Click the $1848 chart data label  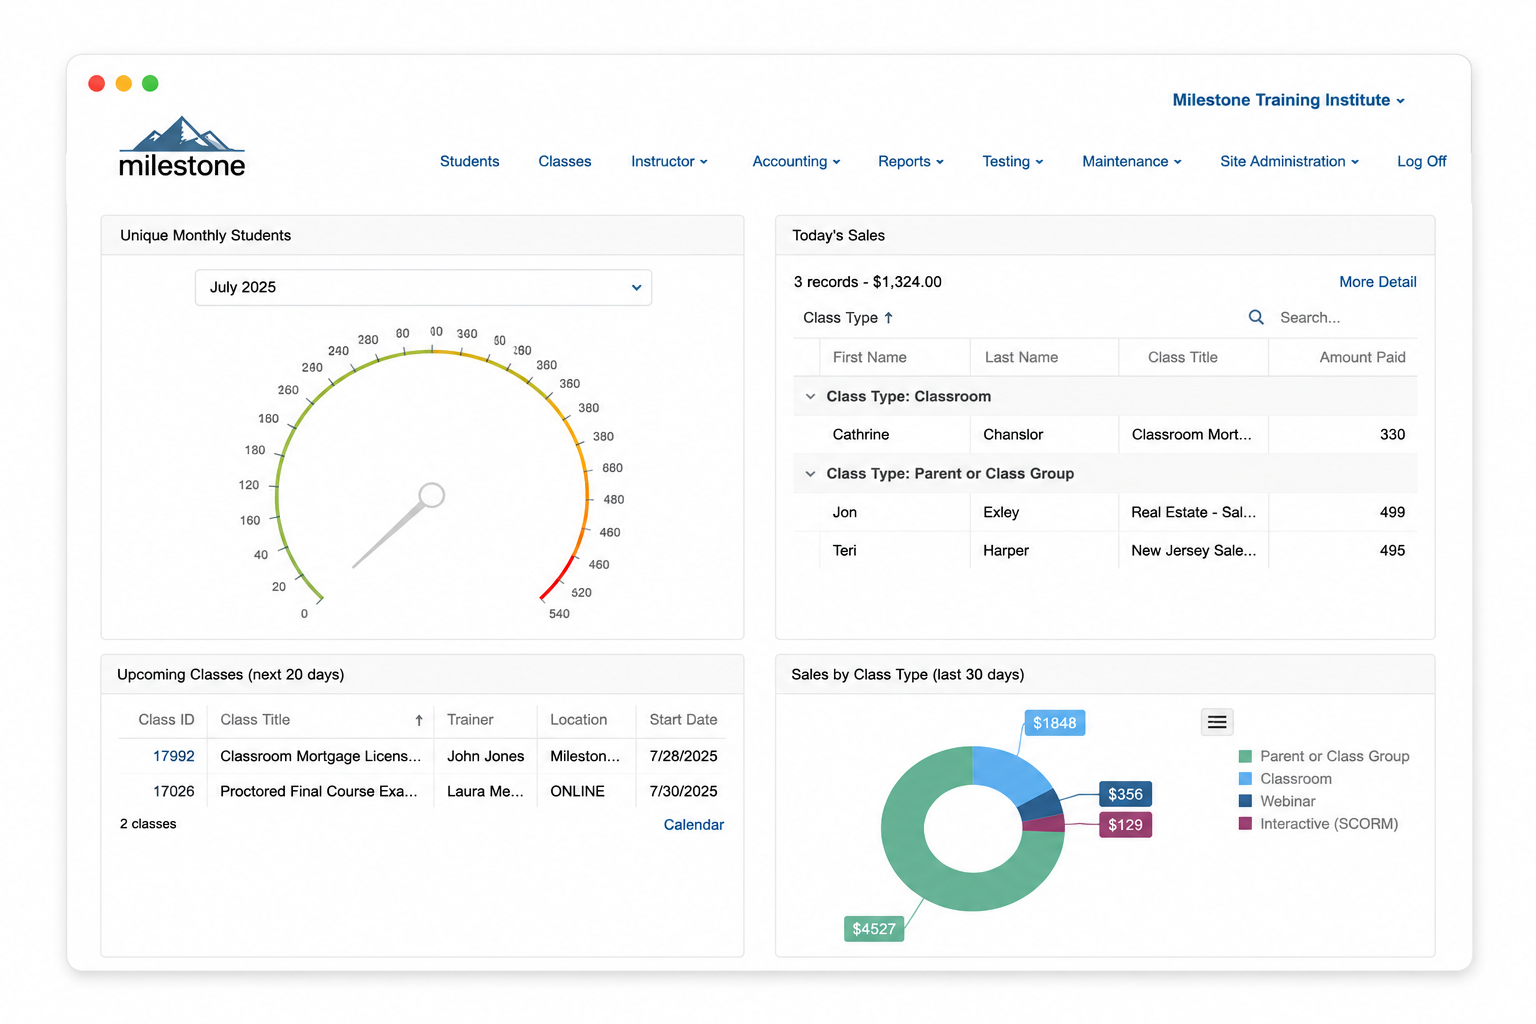tap(1055, 723)
